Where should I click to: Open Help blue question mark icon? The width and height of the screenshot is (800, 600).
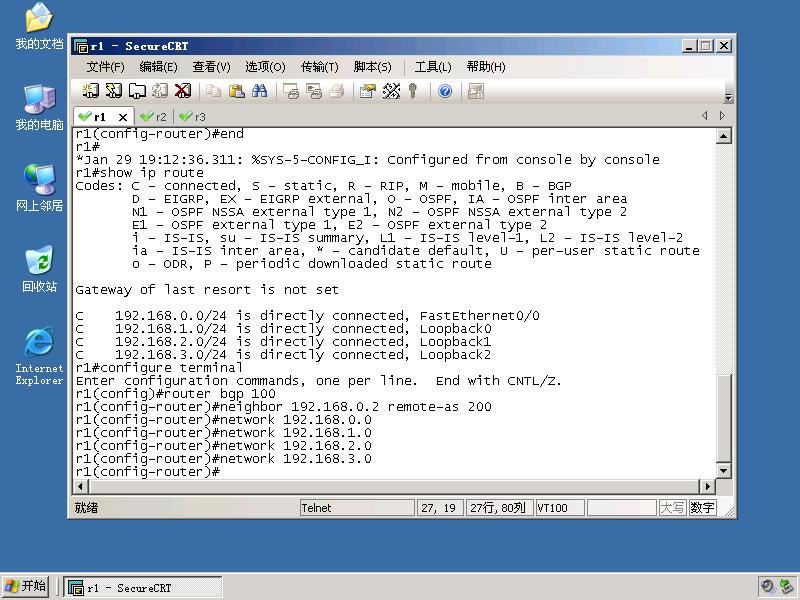point(445,91)
